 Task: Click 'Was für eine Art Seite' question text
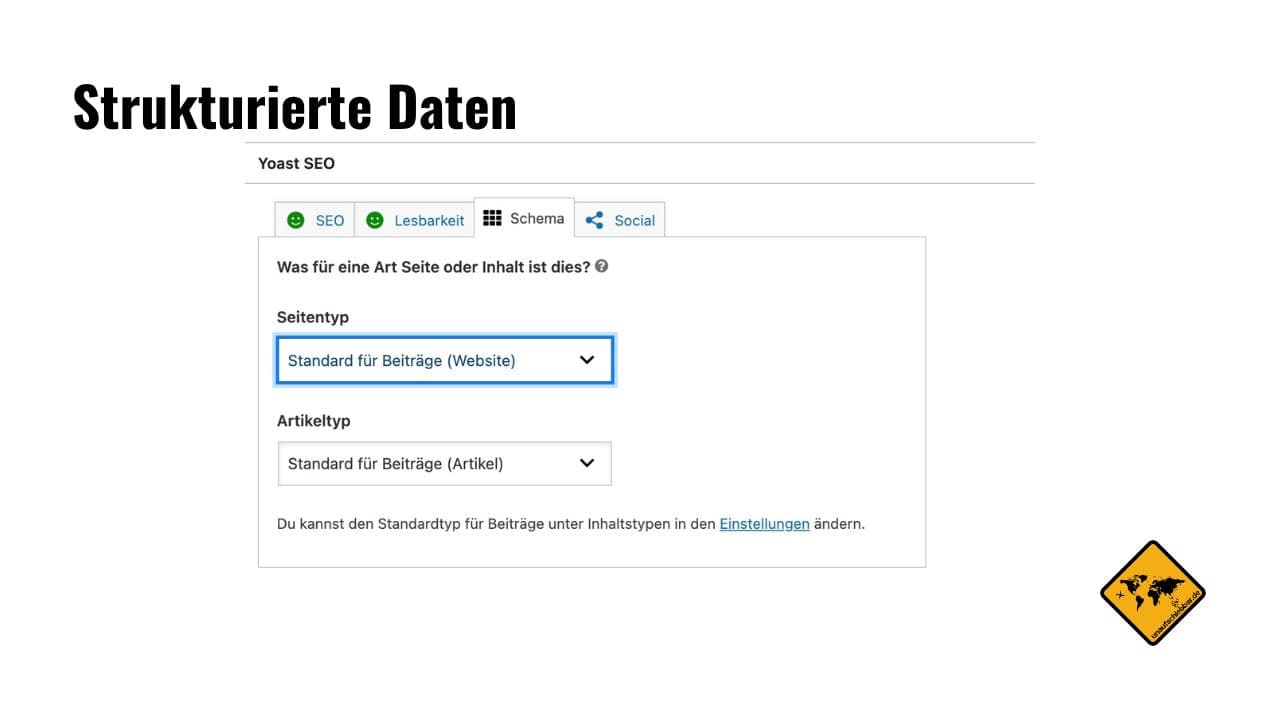pyautogui.click(x=433, y=267)
